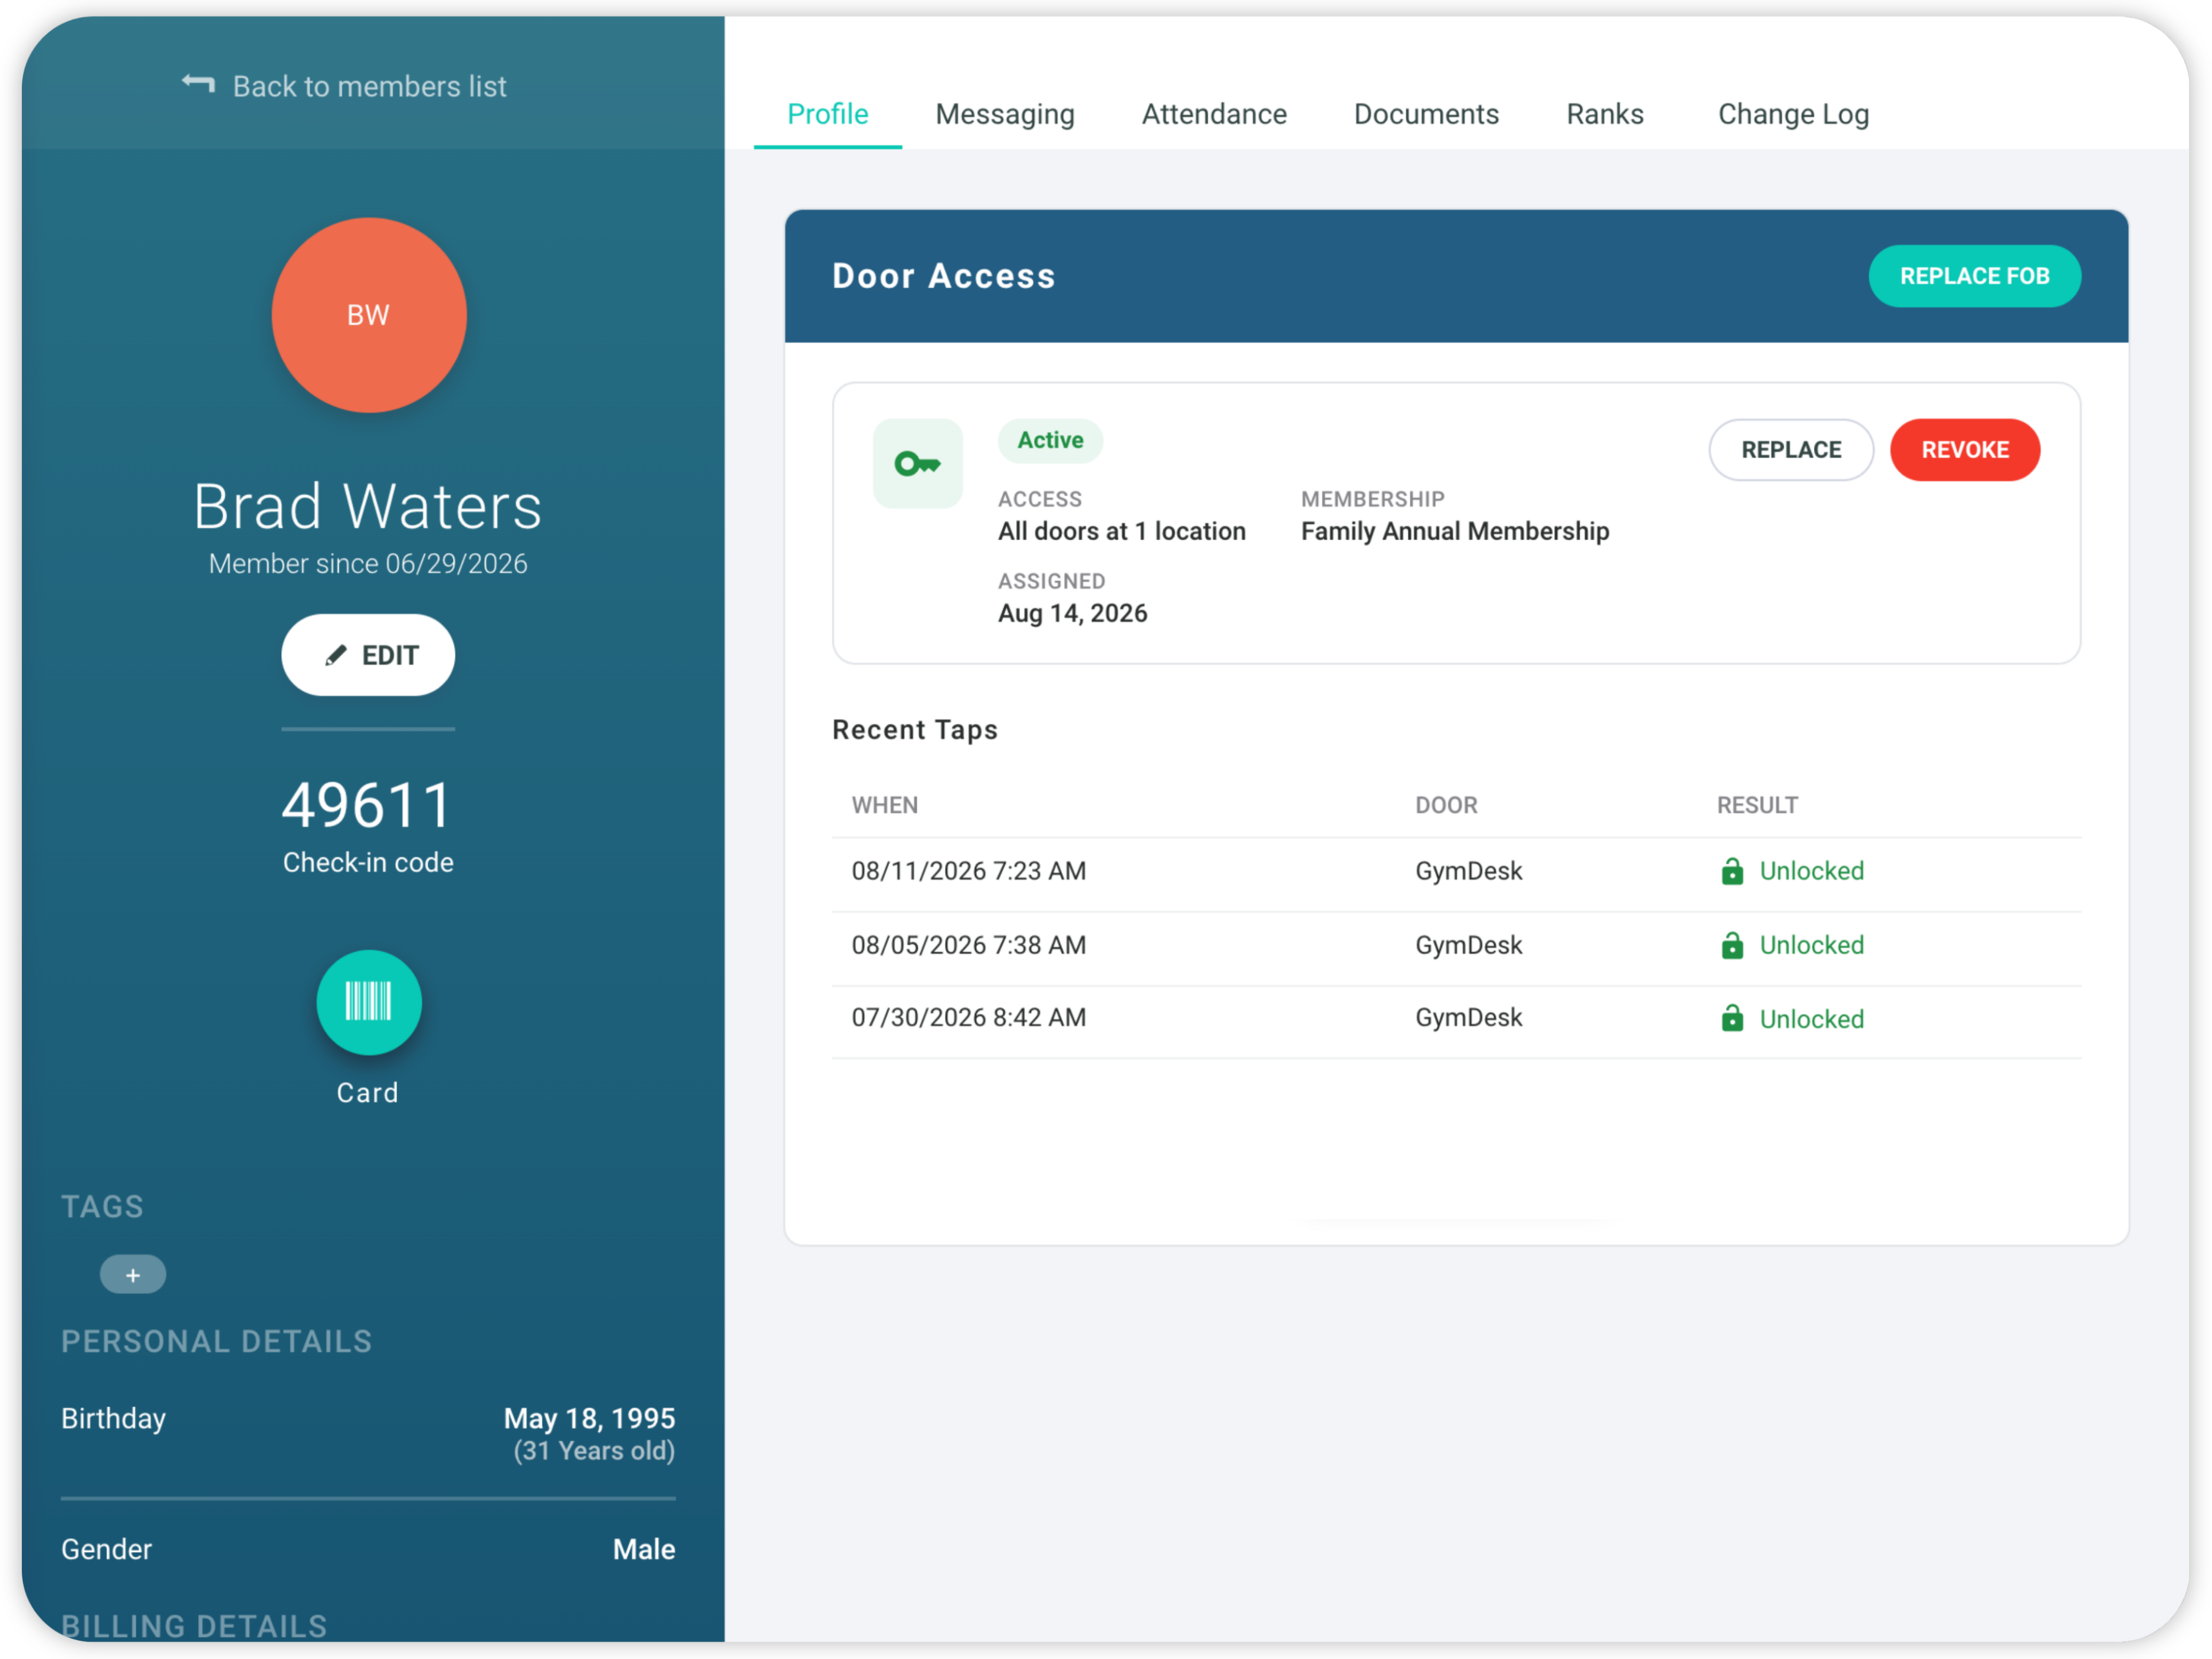
Task: Click the lock icon for 08/11/2026 tap
Action: 1731,871
